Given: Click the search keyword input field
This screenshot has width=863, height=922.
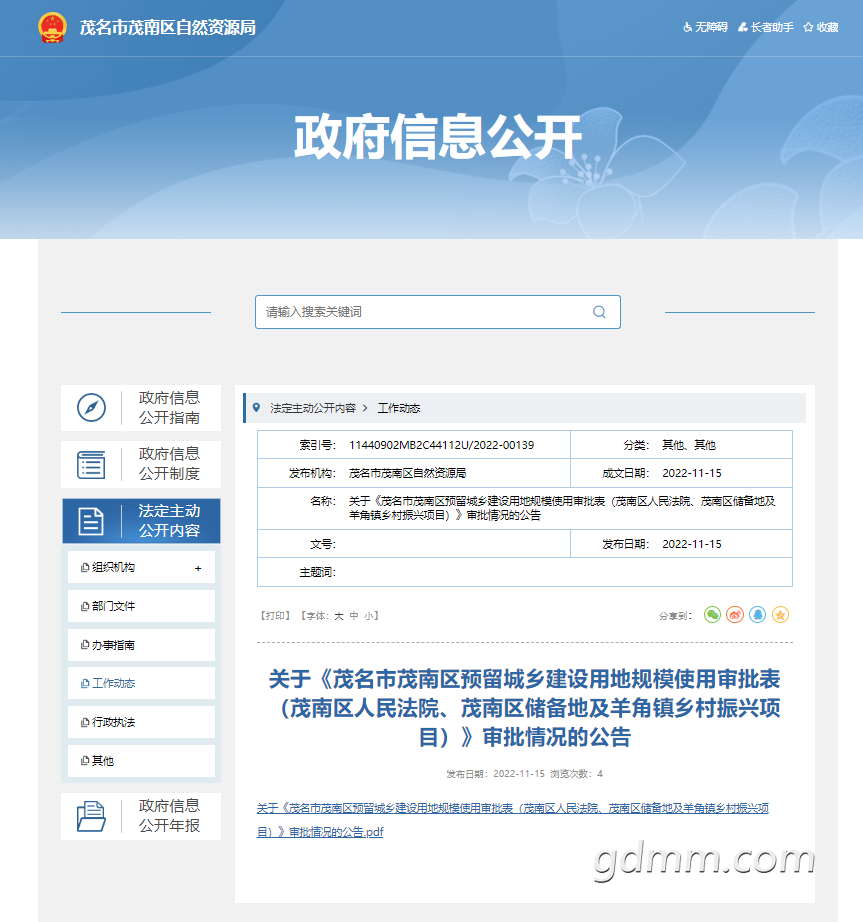Looking at the screenshot, I should (x=420, y=312).
